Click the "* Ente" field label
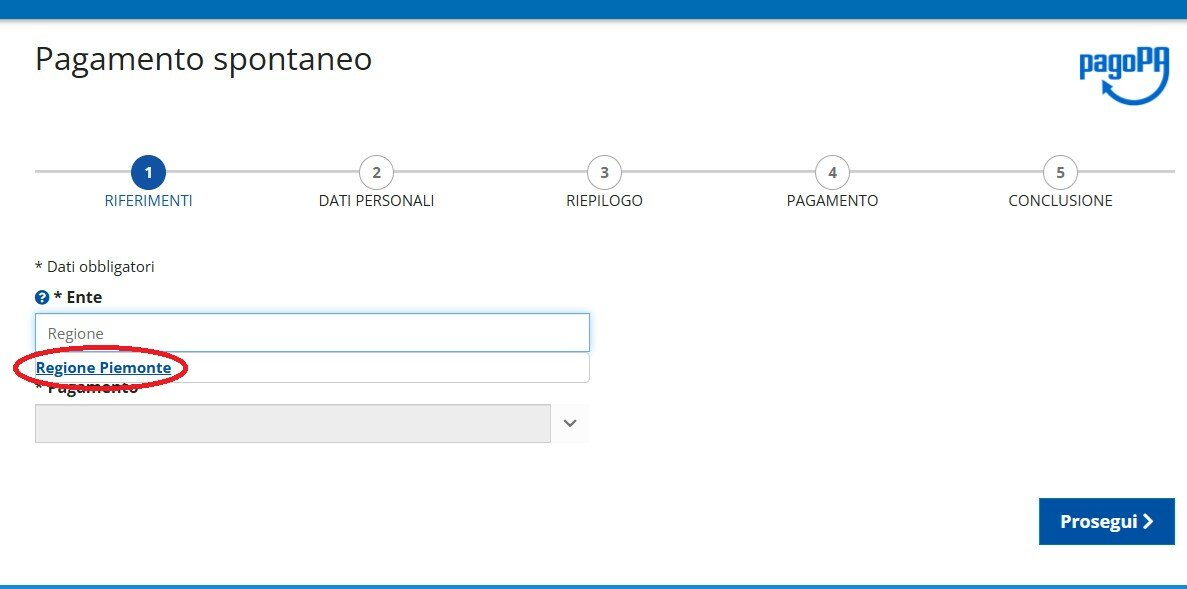The image size is (1187, 589). [x=78, y=298]
